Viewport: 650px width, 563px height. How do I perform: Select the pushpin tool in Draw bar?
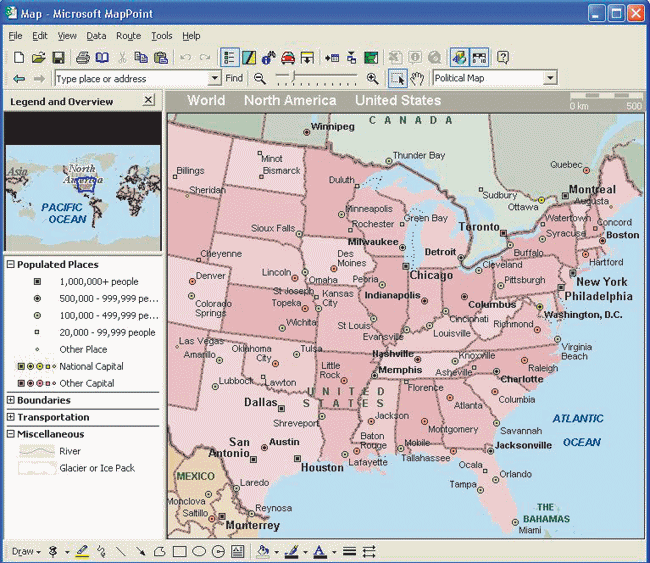coord(53,551)
